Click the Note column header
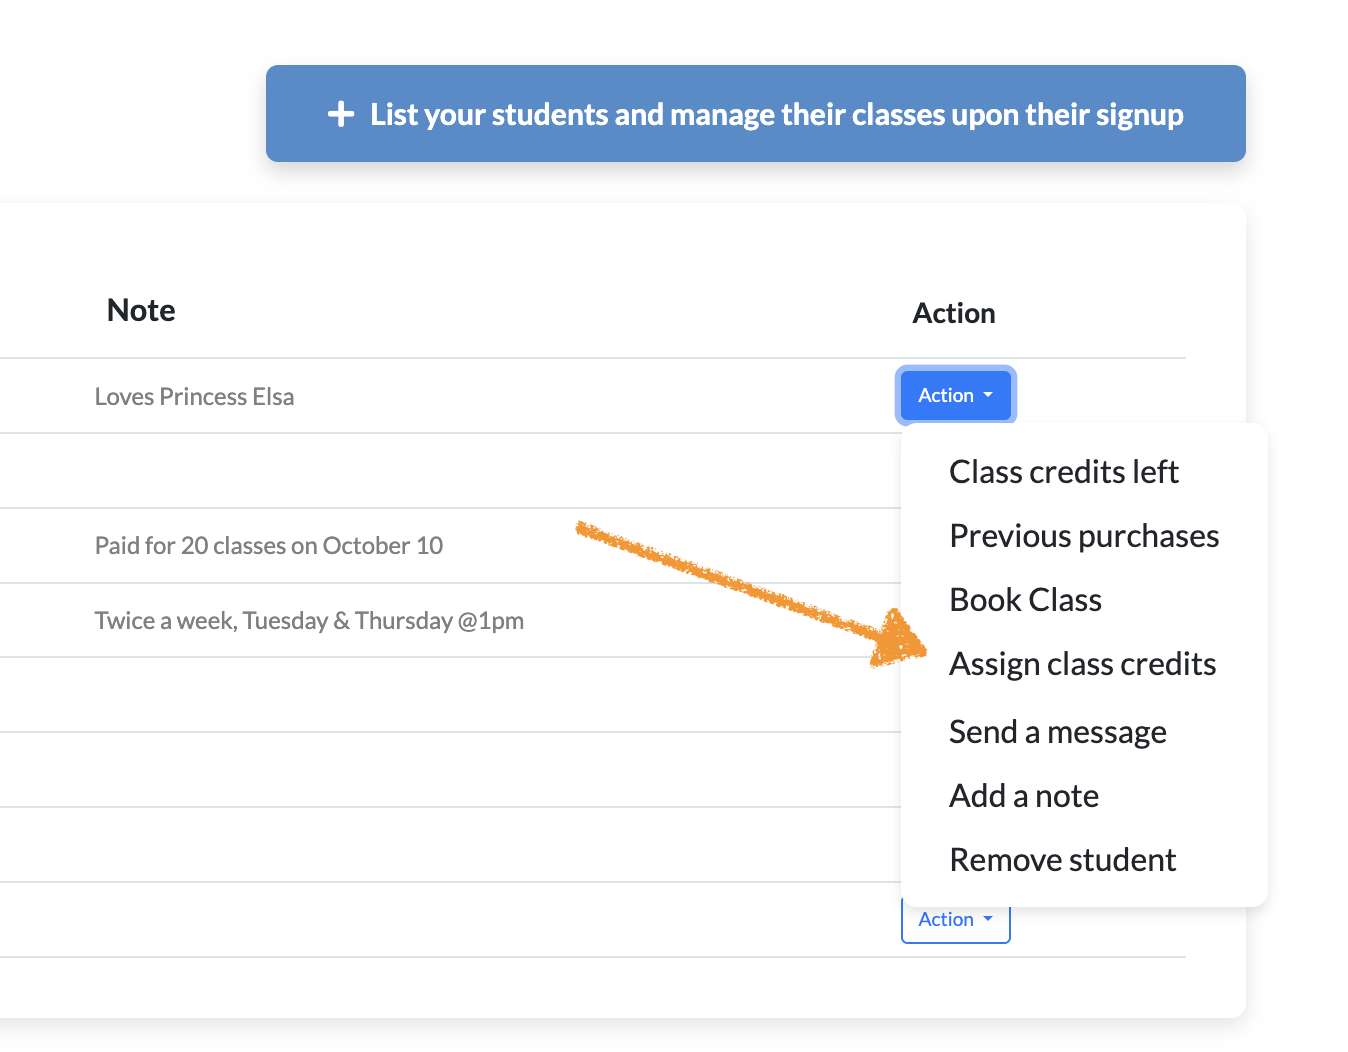The height and width of the screenshot is (1052, 1348). pyautogui.click(x=141, y=311)
